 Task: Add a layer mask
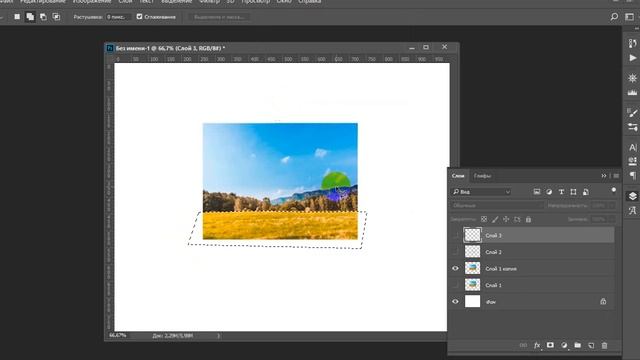[550, 345]
